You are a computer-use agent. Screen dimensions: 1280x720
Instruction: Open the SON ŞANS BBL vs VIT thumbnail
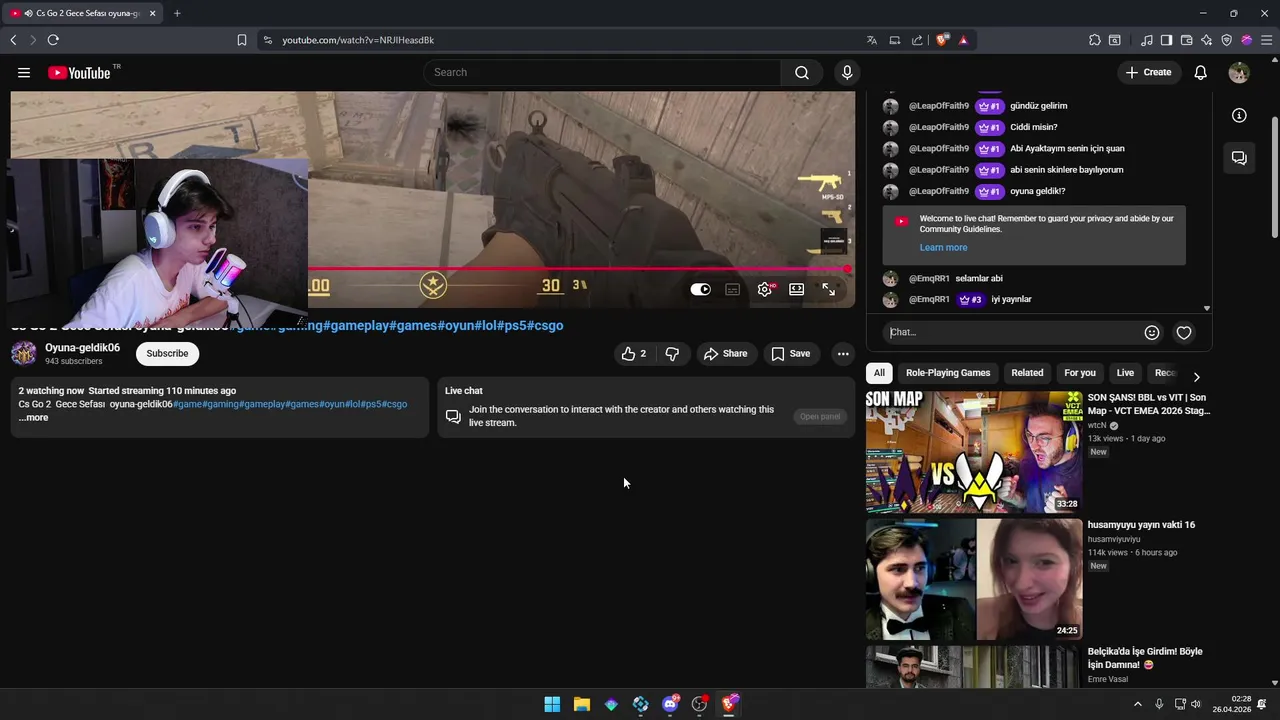(974, 452)
